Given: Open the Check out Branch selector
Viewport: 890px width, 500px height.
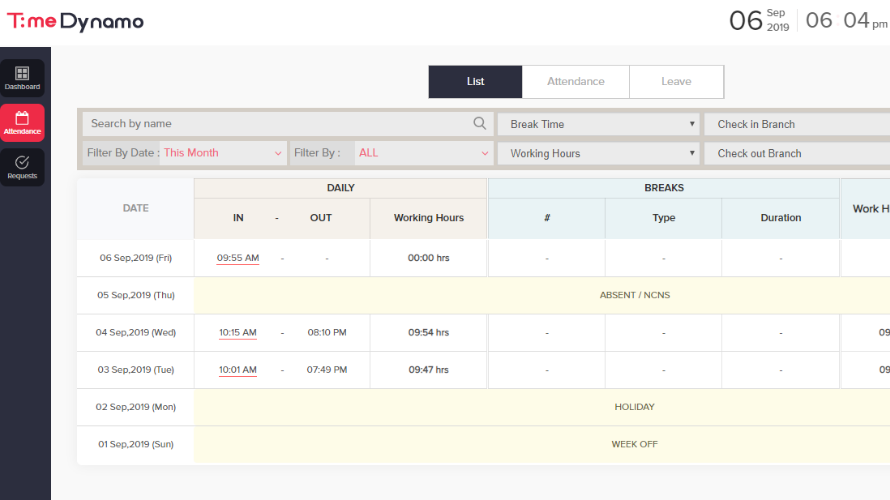Looking at the screenshot, I should pyautogui.click(x=796, y=153).
